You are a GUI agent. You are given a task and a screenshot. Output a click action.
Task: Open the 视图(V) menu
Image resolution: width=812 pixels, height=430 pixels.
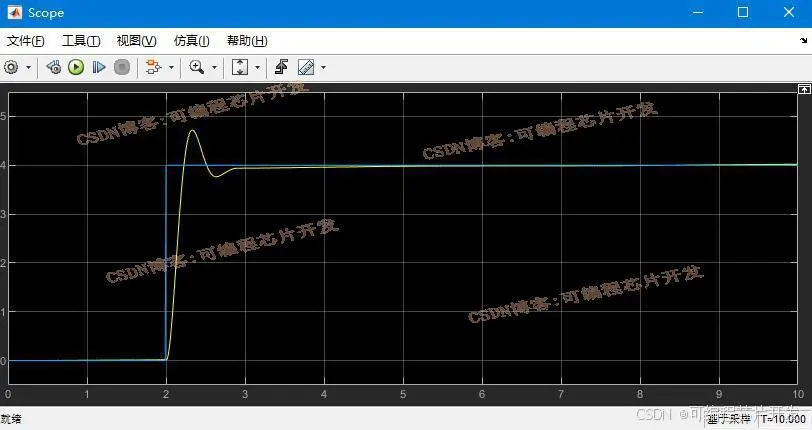coord(137,41)
